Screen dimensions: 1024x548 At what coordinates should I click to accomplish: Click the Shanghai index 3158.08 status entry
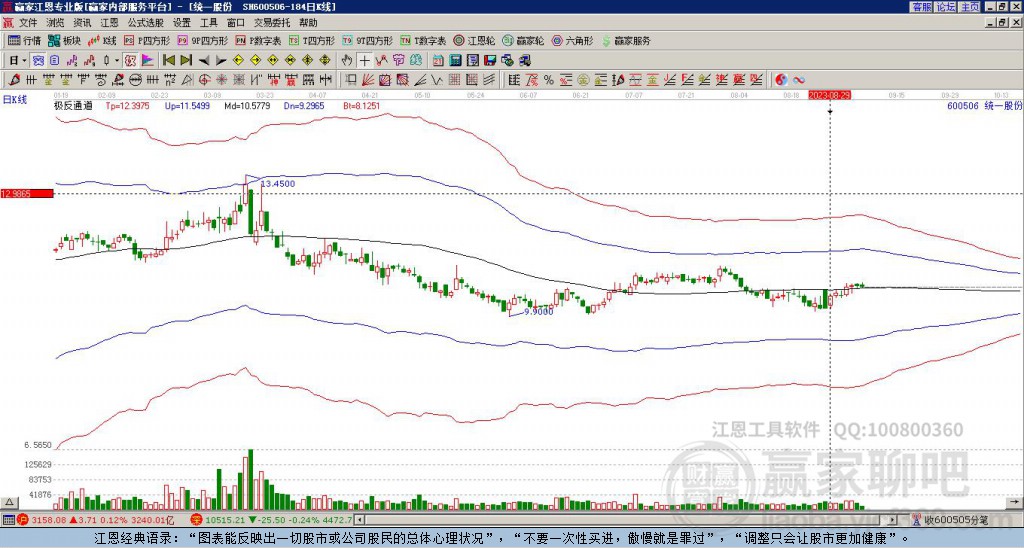tap(96, 520)
